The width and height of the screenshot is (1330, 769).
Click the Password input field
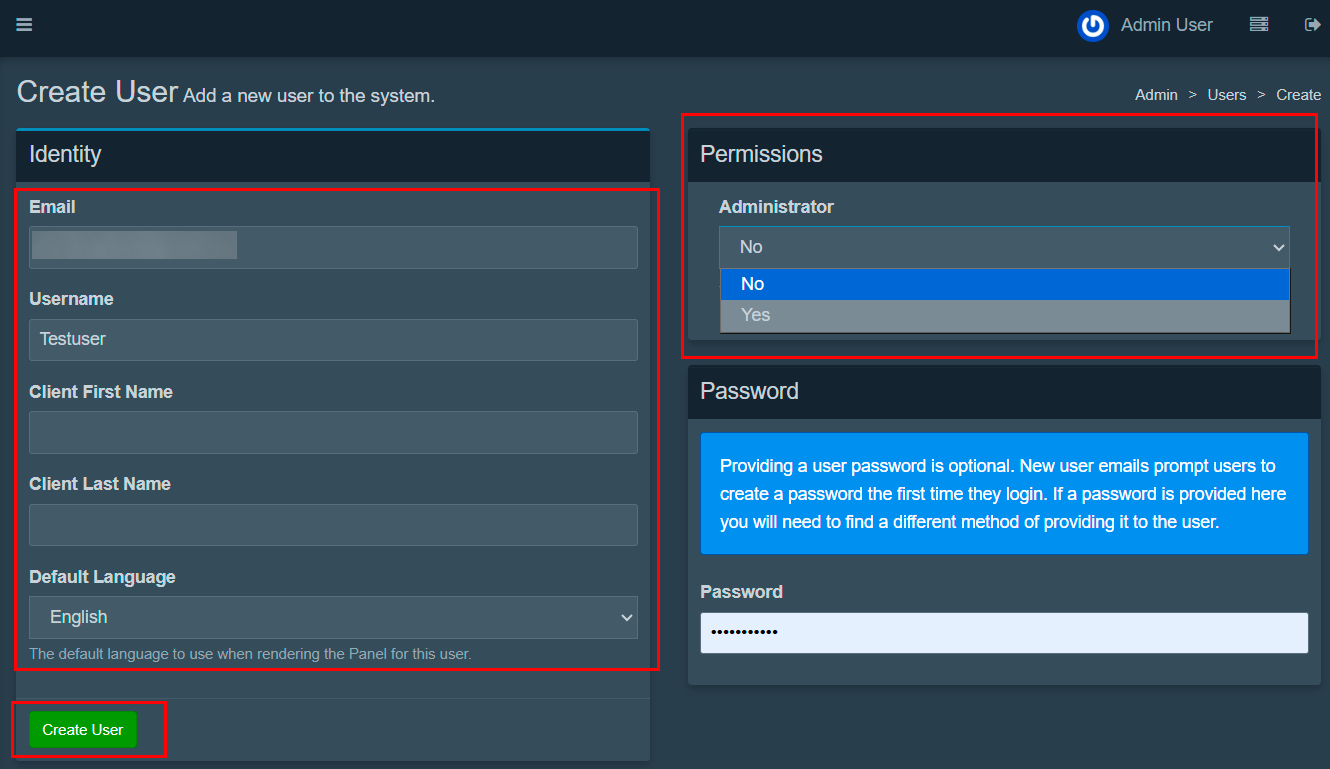[x=1004, y=633]
